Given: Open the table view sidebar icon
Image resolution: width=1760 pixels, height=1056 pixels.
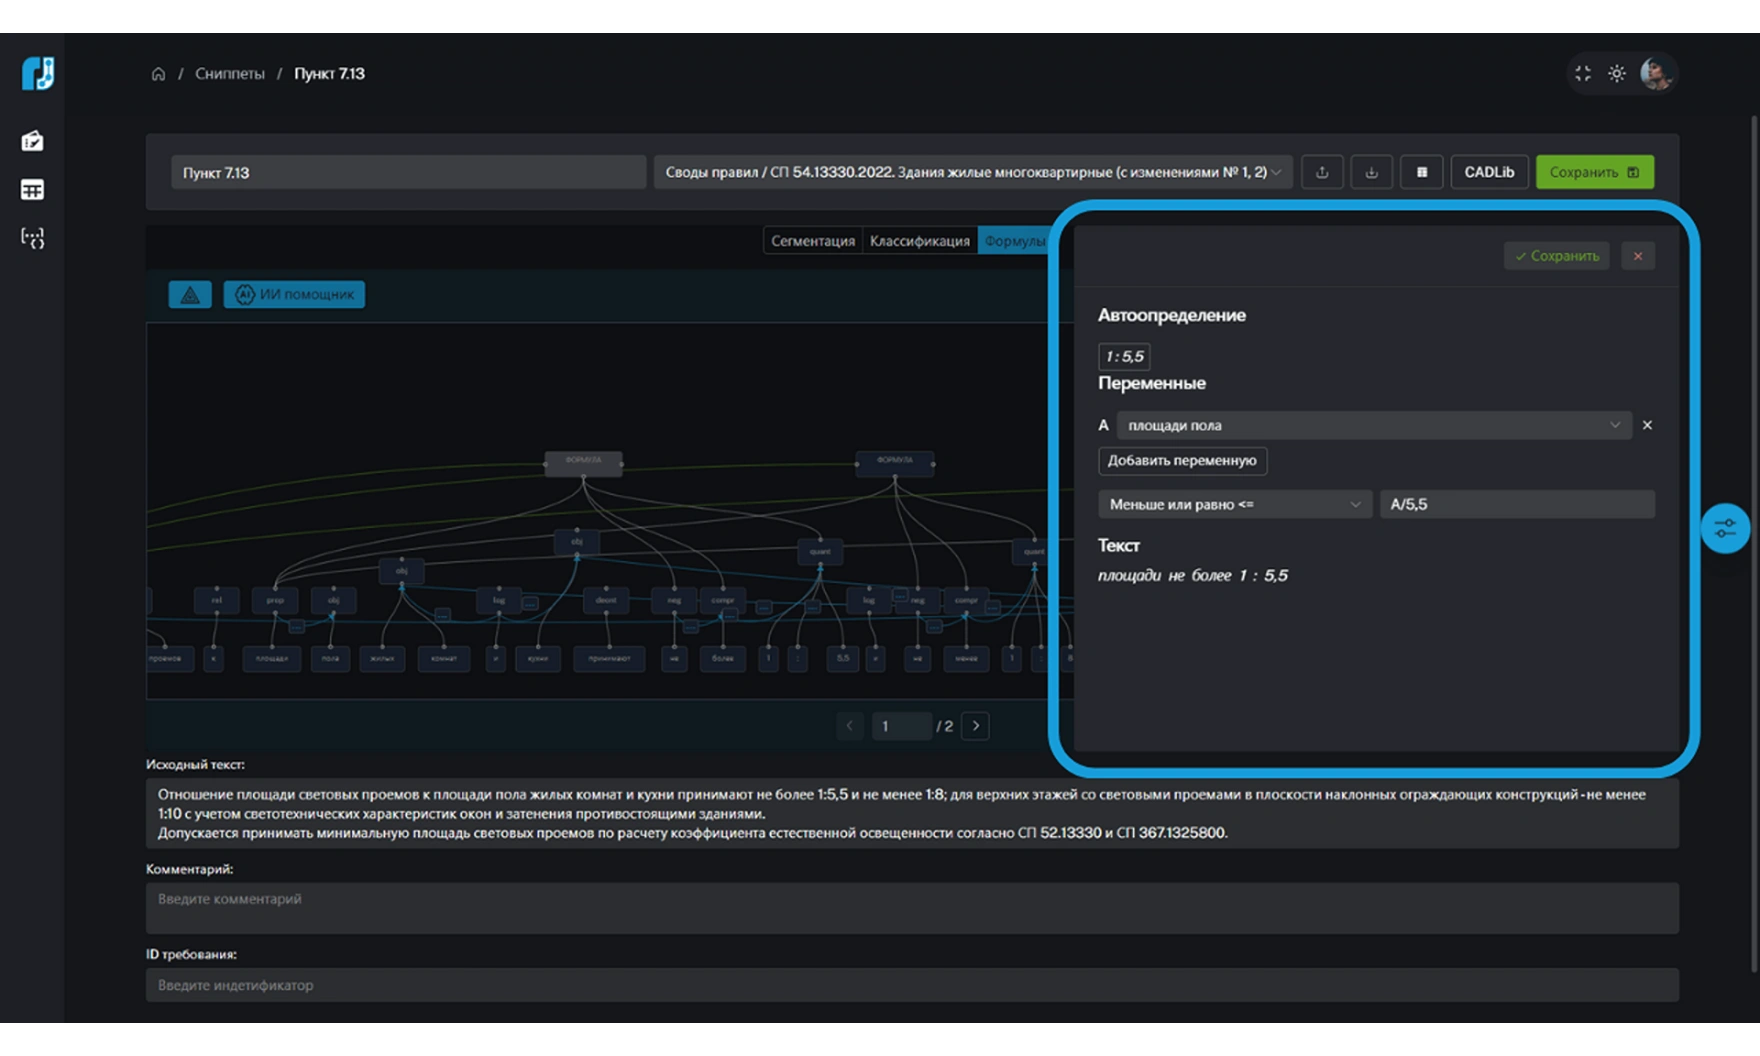Looking at the screenshot, I should (x=32, y=190).
